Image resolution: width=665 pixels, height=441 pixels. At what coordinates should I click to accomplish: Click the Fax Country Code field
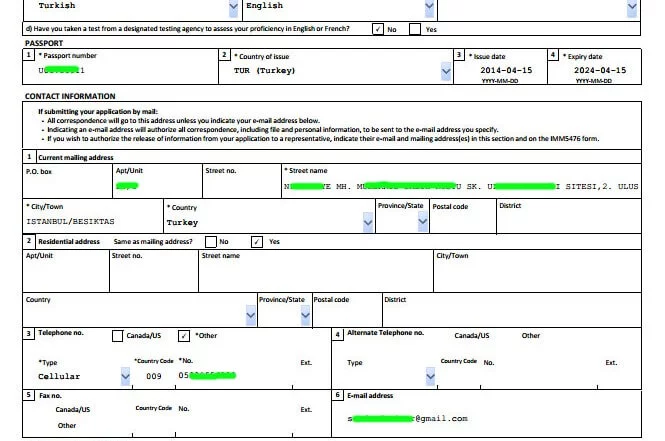154,424
